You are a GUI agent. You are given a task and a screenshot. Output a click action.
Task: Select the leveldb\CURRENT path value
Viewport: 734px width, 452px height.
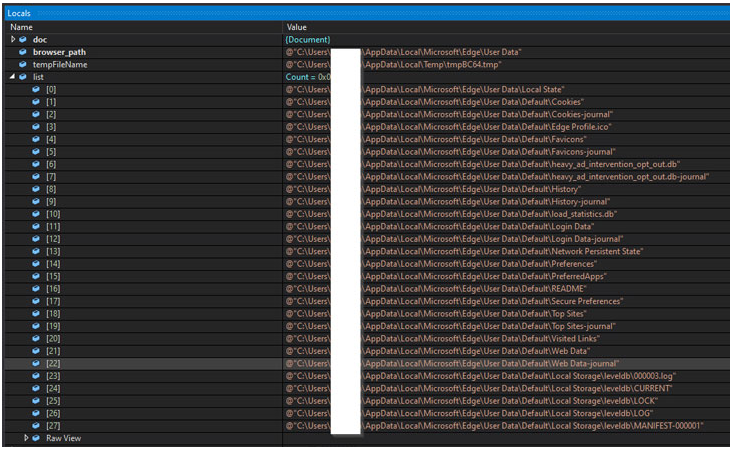coord(479,388)
